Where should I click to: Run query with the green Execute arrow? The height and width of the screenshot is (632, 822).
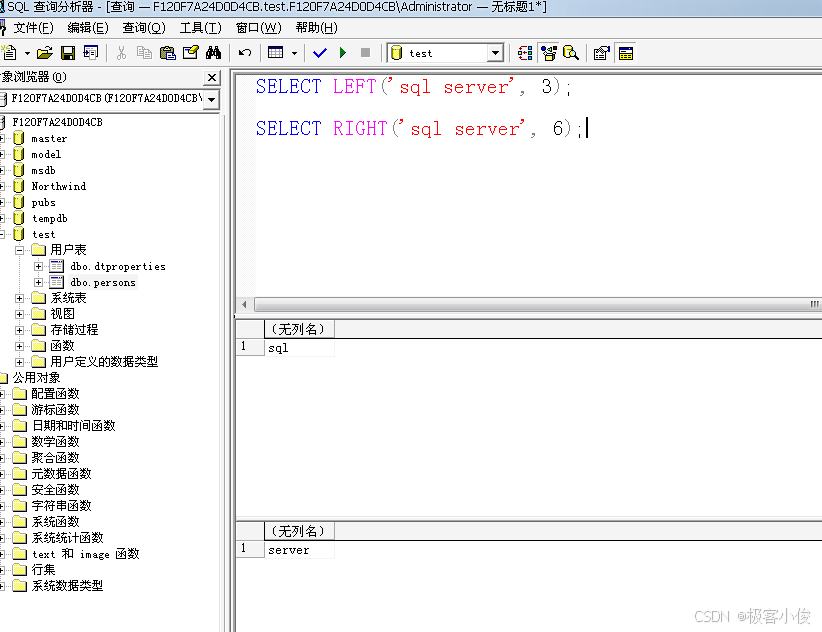tap(343, 53)
